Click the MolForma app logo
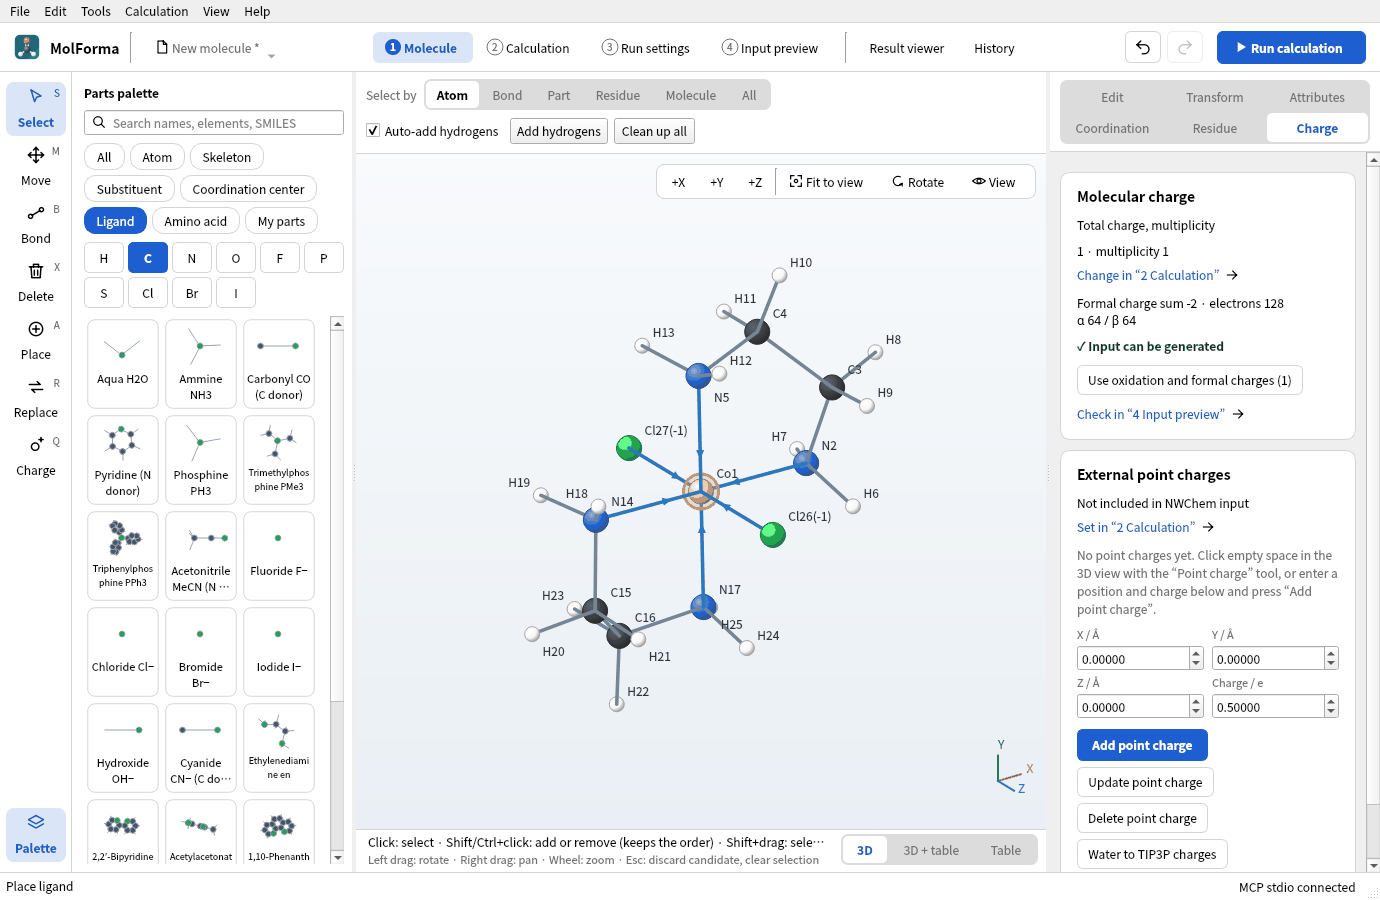 27,47
